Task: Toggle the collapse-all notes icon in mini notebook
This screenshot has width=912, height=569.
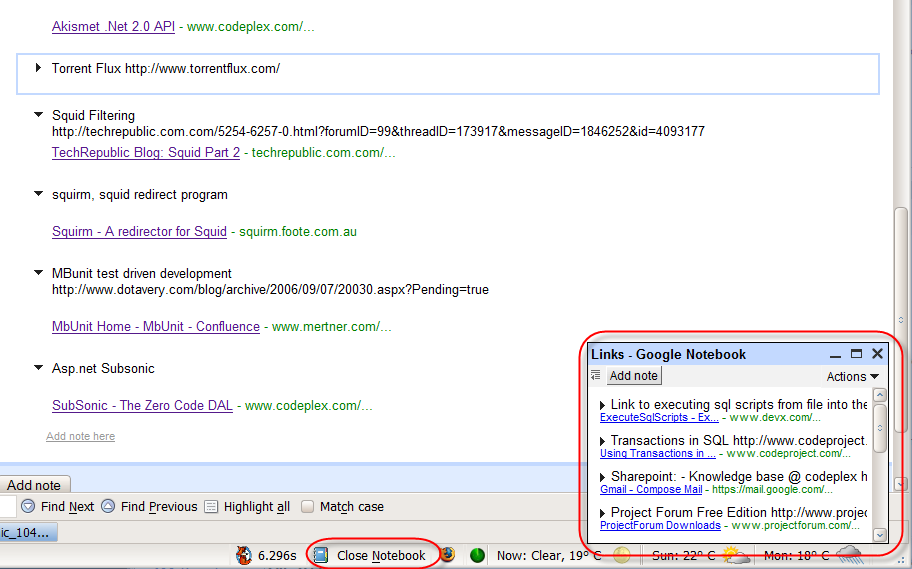Action: point(596,376)
